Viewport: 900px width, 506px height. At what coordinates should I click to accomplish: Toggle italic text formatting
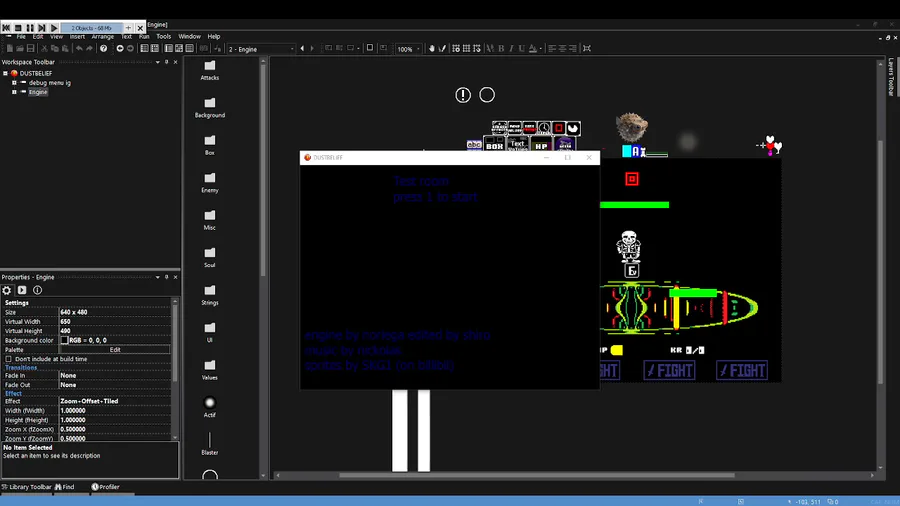tap(511, 49)
